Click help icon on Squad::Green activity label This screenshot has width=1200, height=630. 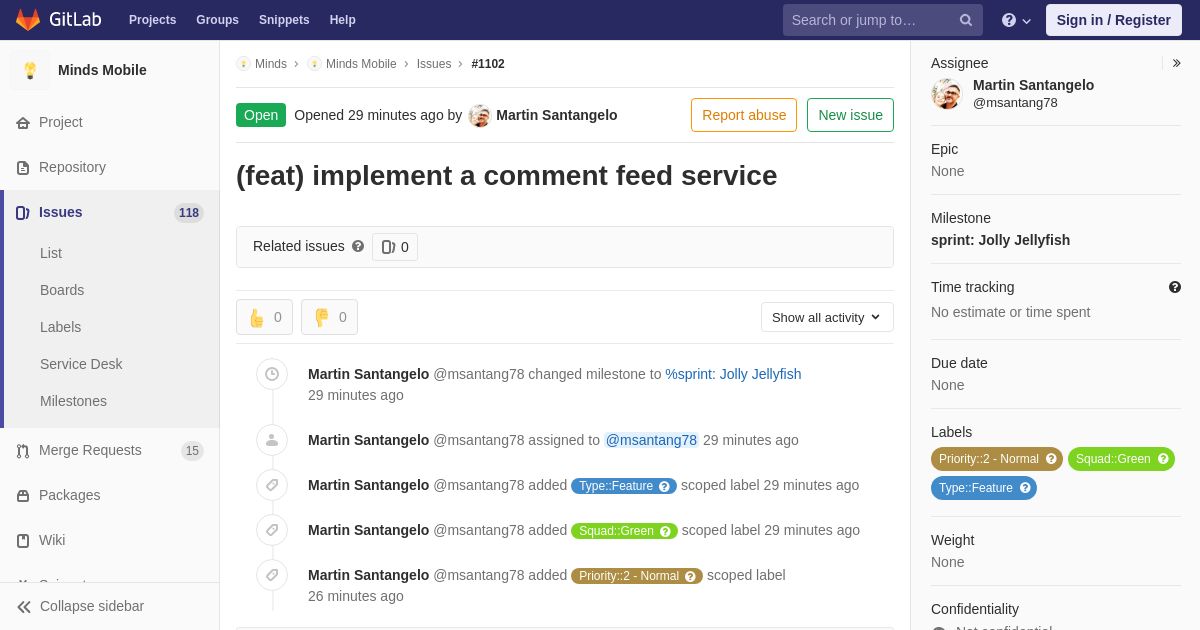coord(665,531)
